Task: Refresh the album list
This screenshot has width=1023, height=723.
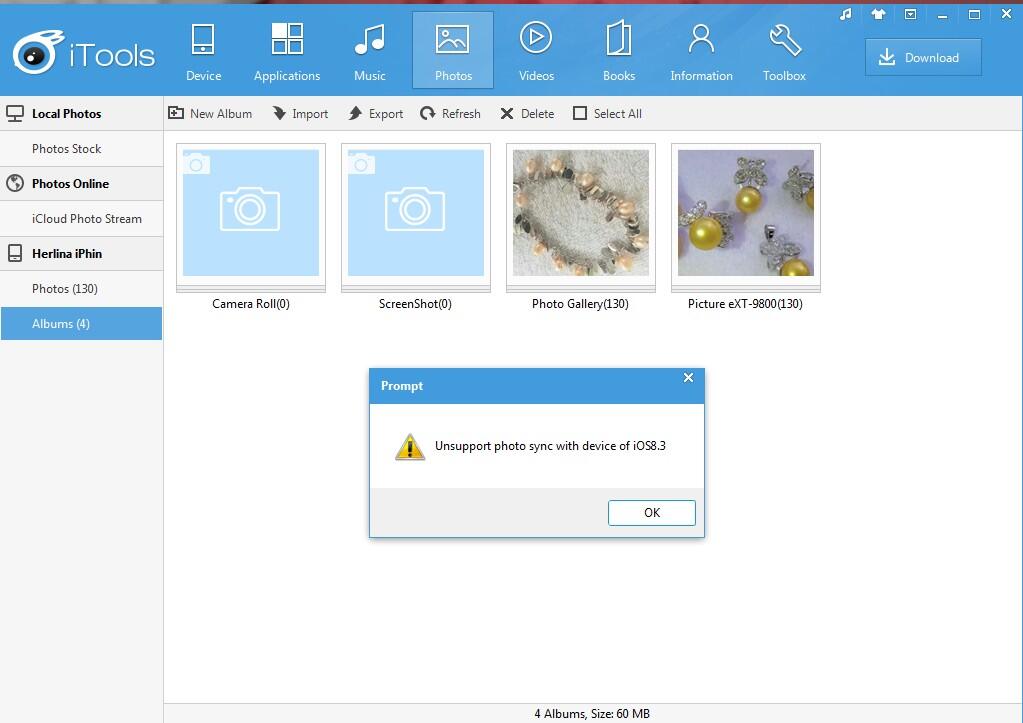Action: click(450, 114)
